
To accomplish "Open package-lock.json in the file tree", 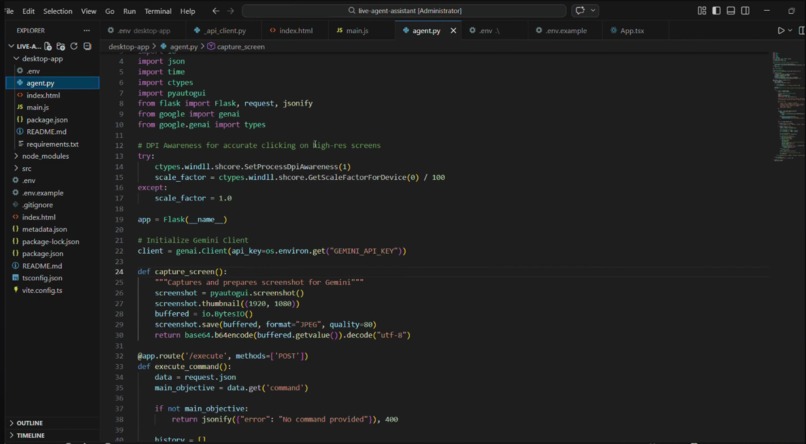I will (x=52, y=242).
